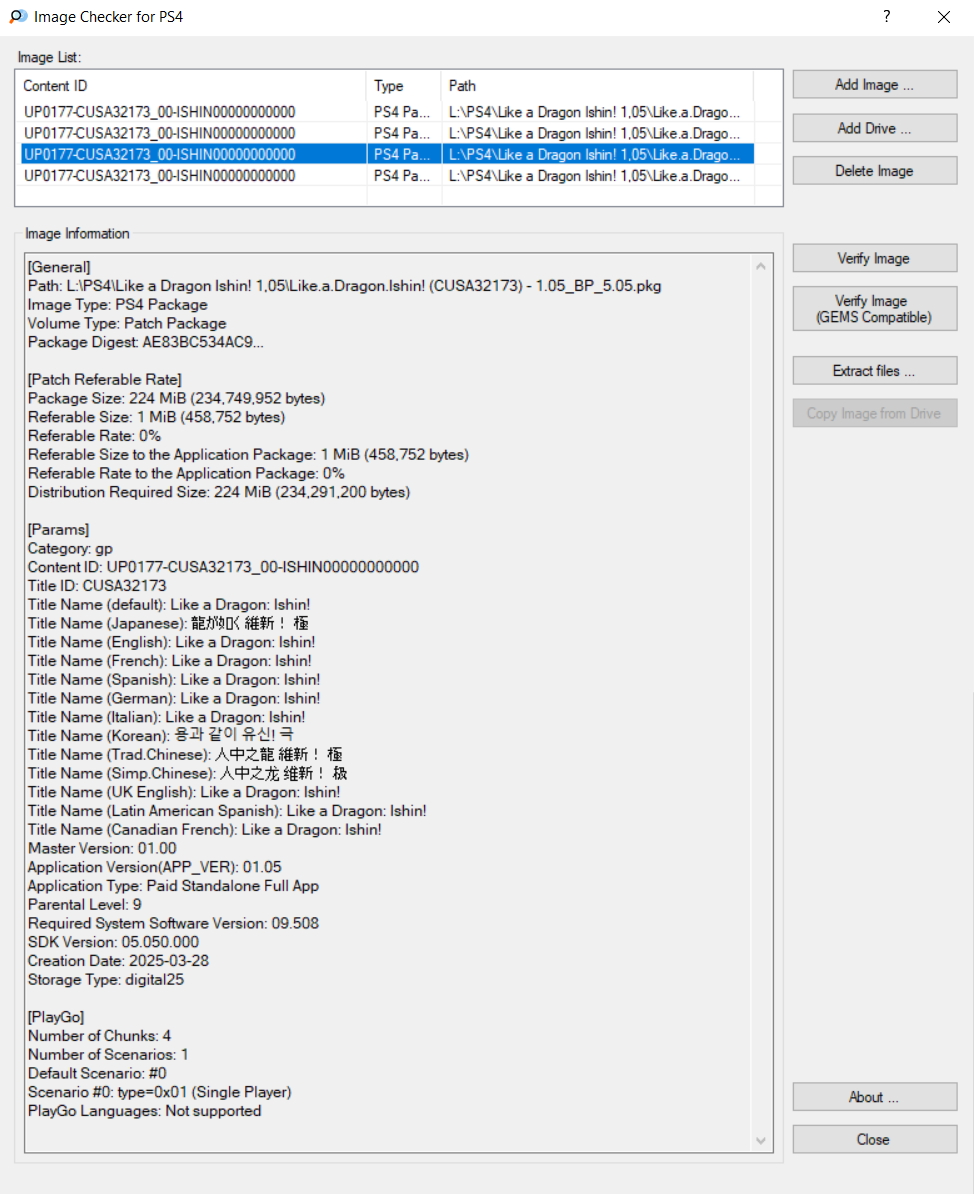Click the 'Image Type: PS4 Package' line
Screen dimensions: 974x1194
(x=117, y=305)
